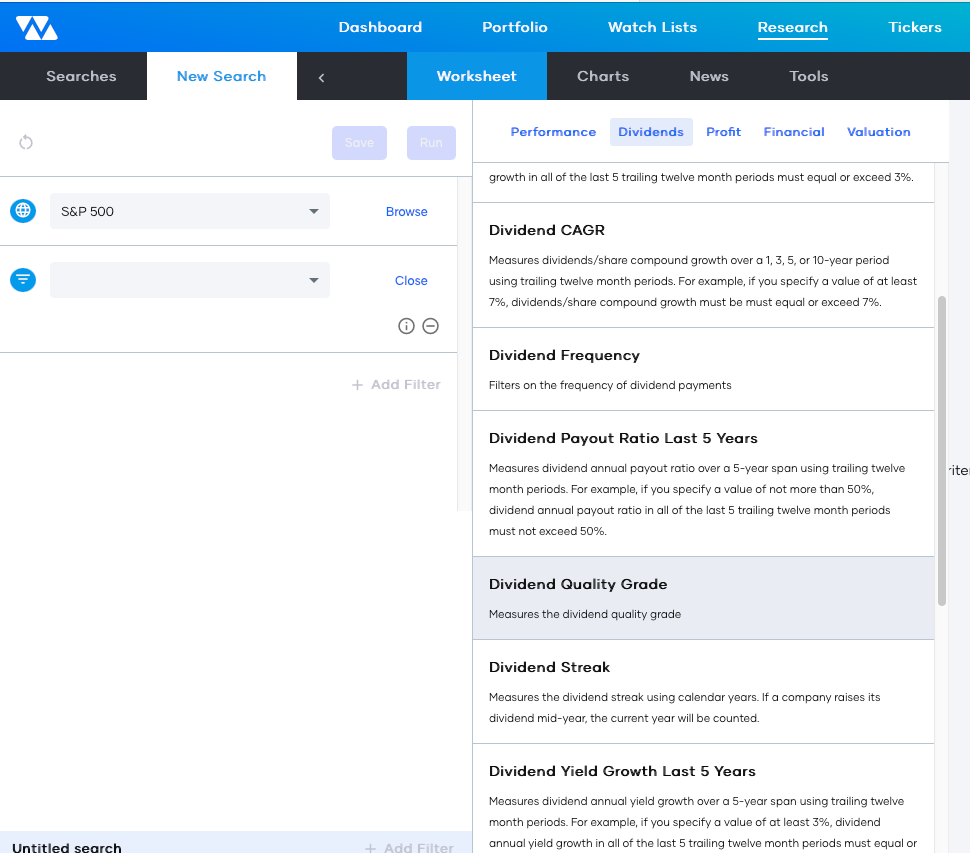Choose the Dividend Frequency filter
The width and height of the screenshot is (970, 853).
click(703, 369)
